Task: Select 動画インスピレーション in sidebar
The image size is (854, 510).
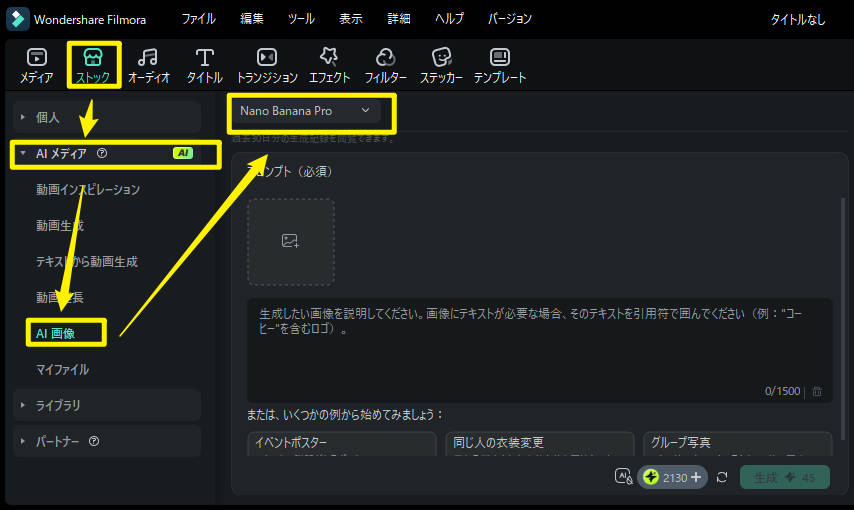Action: pyautogui.click(x=88, y=190)
